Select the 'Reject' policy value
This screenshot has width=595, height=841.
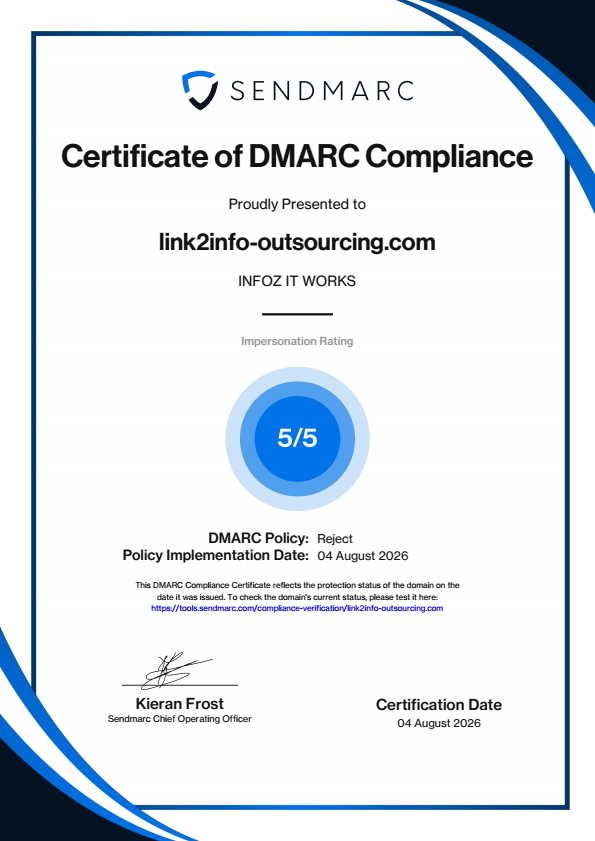tap(335, 538)
